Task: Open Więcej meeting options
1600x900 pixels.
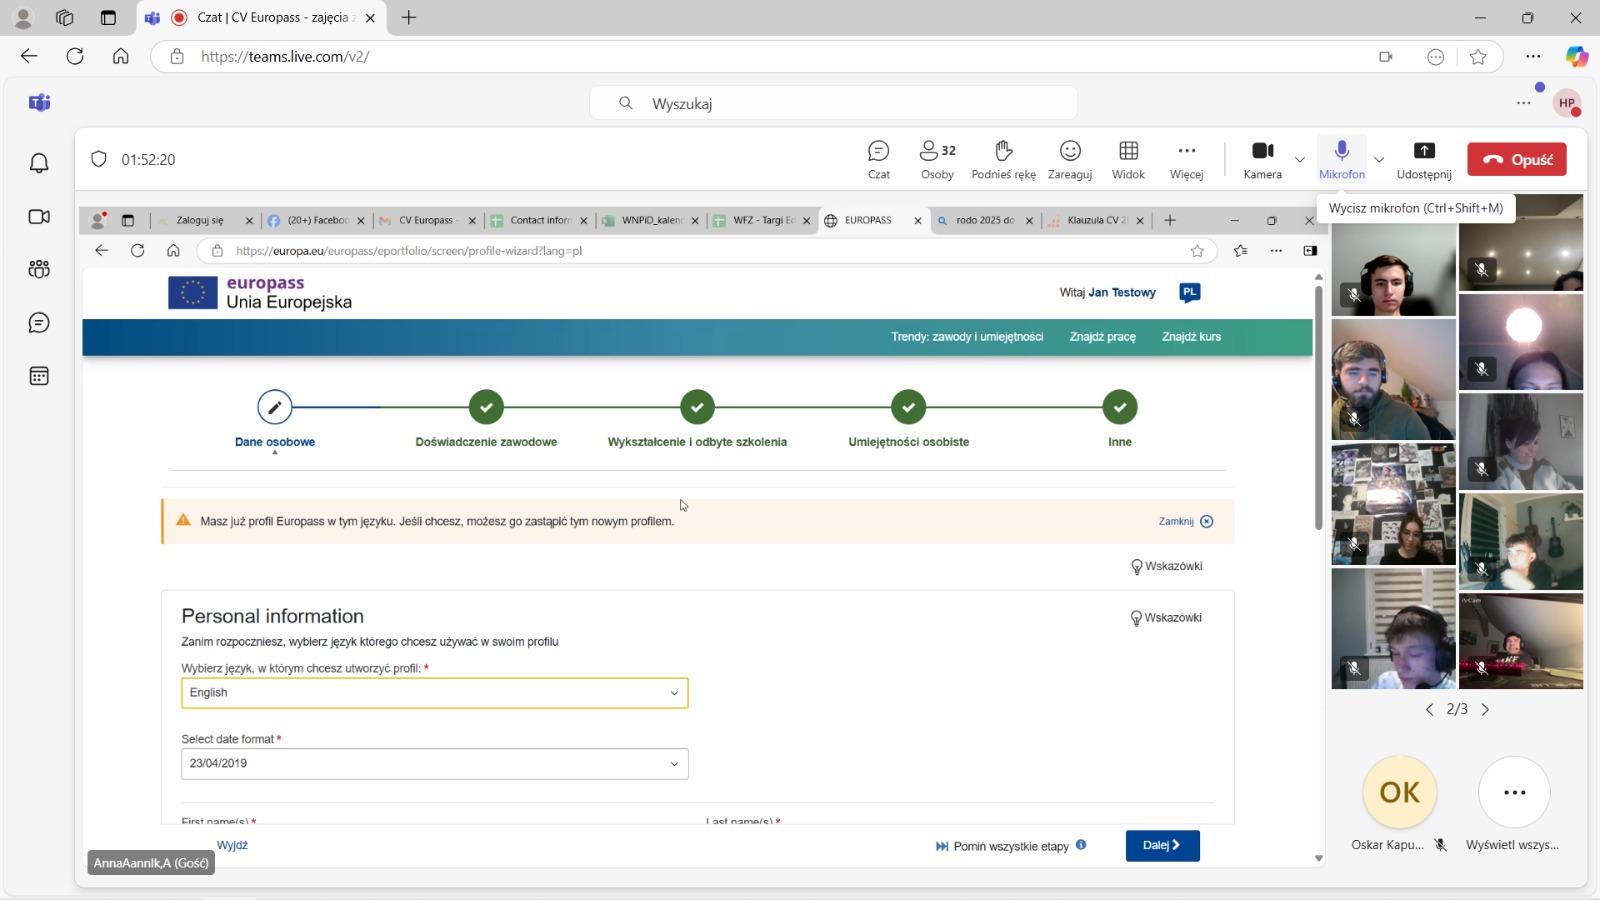Action: point(1187,160)
